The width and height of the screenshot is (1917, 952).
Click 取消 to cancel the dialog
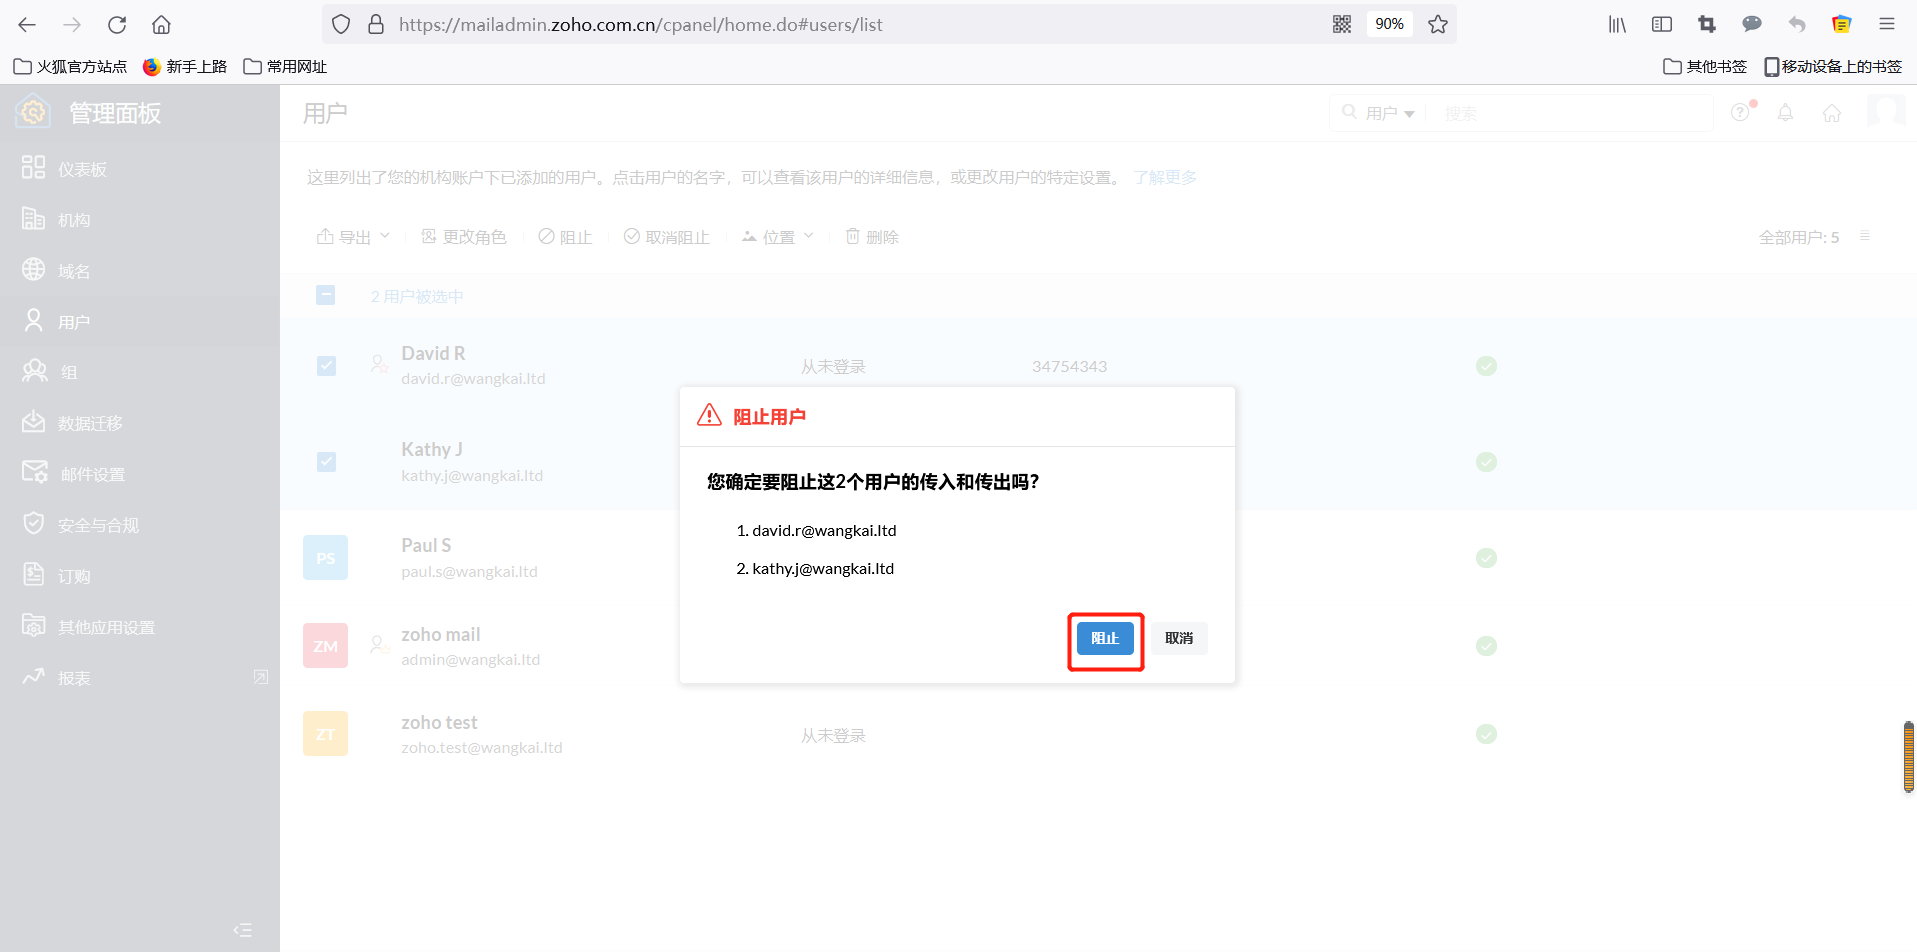pos(1178,638)
